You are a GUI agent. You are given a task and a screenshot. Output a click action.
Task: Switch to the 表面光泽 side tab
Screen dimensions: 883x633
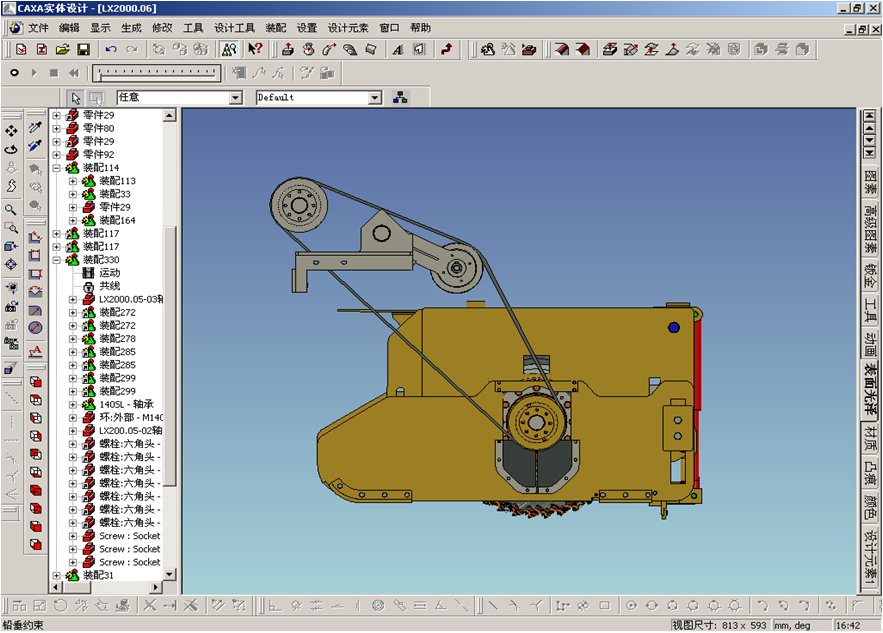[870, 389]
